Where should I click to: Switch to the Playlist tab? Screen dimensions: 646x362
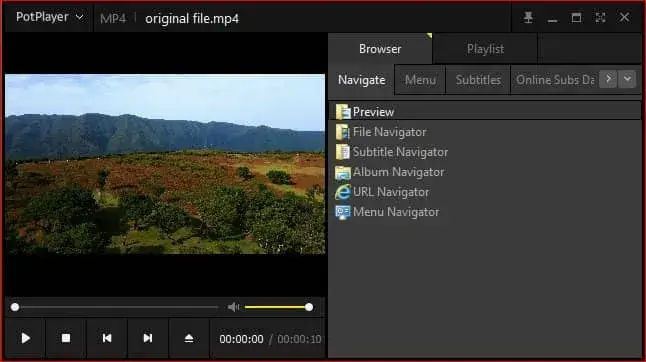[485, 49]
